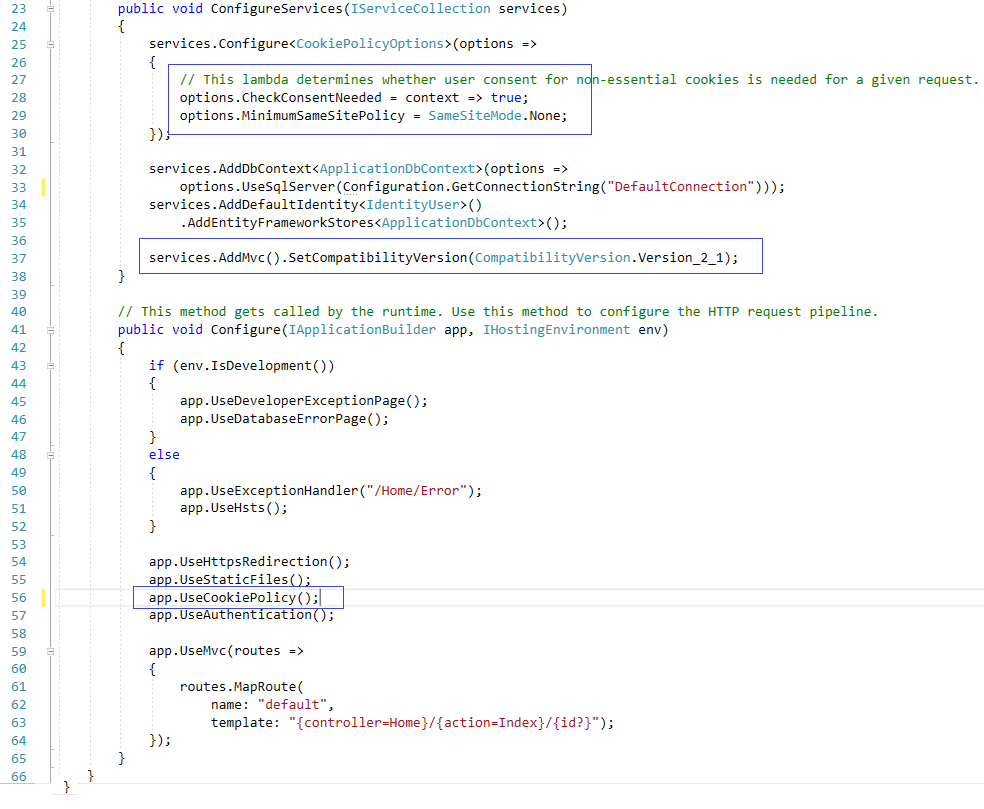Click the IServiceCollection type name
The width and height of the screenshot is (984, 809).
coord(420,9)
